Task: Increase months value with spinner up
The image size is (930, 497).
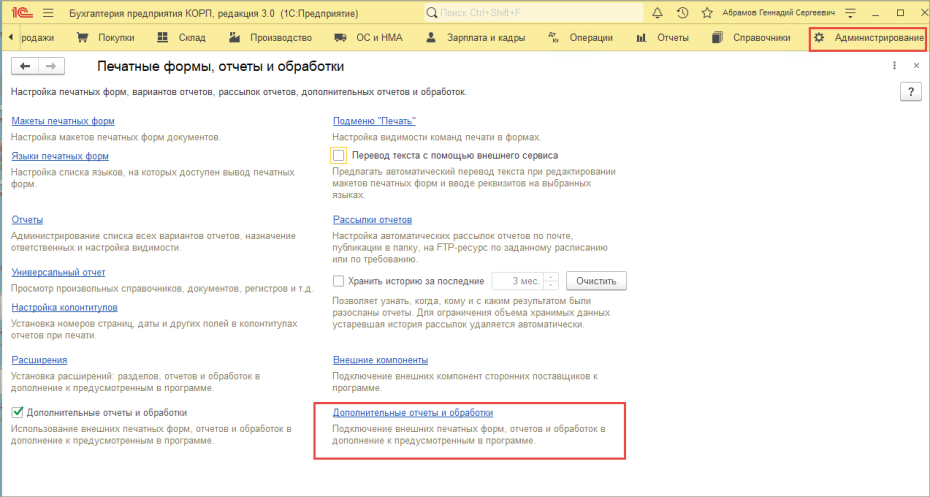Action: [x=550, y=277]
